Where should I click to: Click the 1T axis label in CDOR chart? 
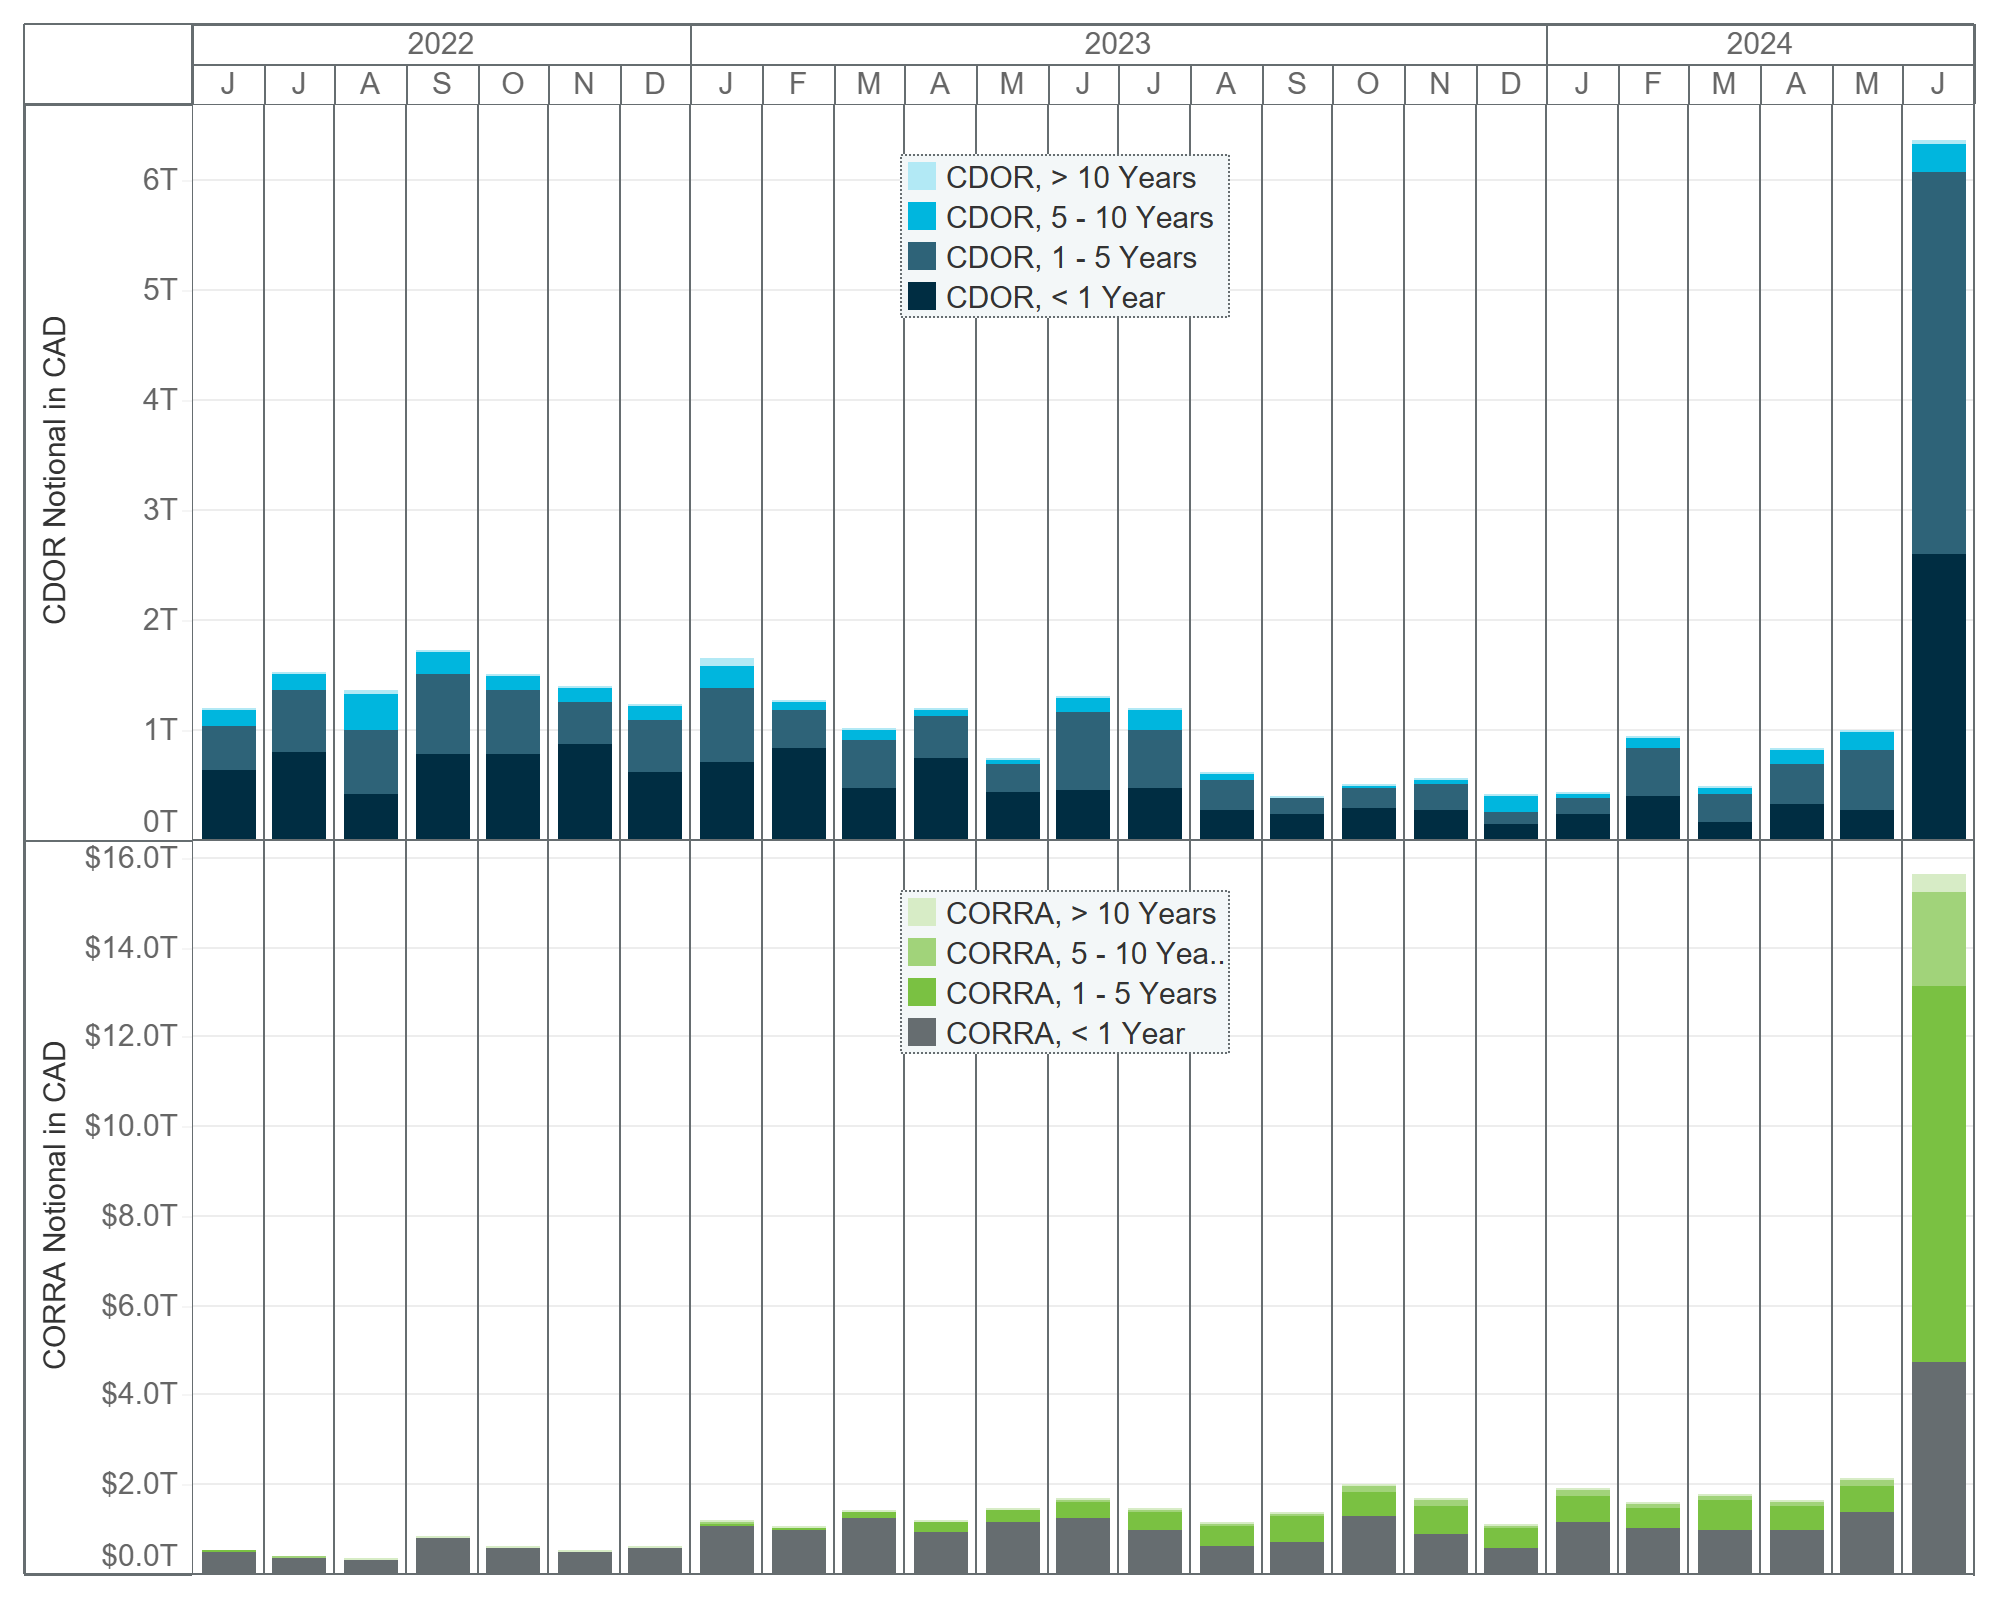[x=160, y=730]
